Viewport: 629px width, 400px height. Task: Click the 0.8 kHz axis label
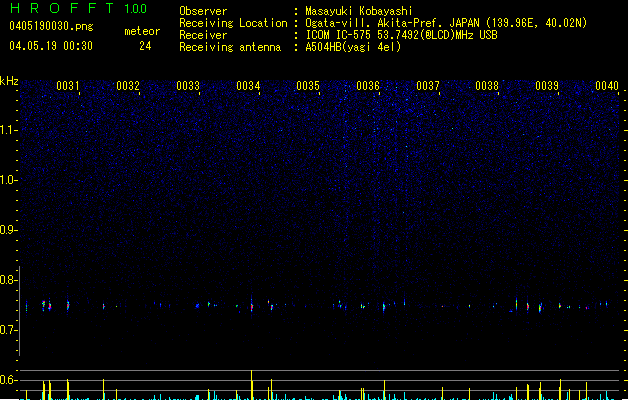coord(8,280)
